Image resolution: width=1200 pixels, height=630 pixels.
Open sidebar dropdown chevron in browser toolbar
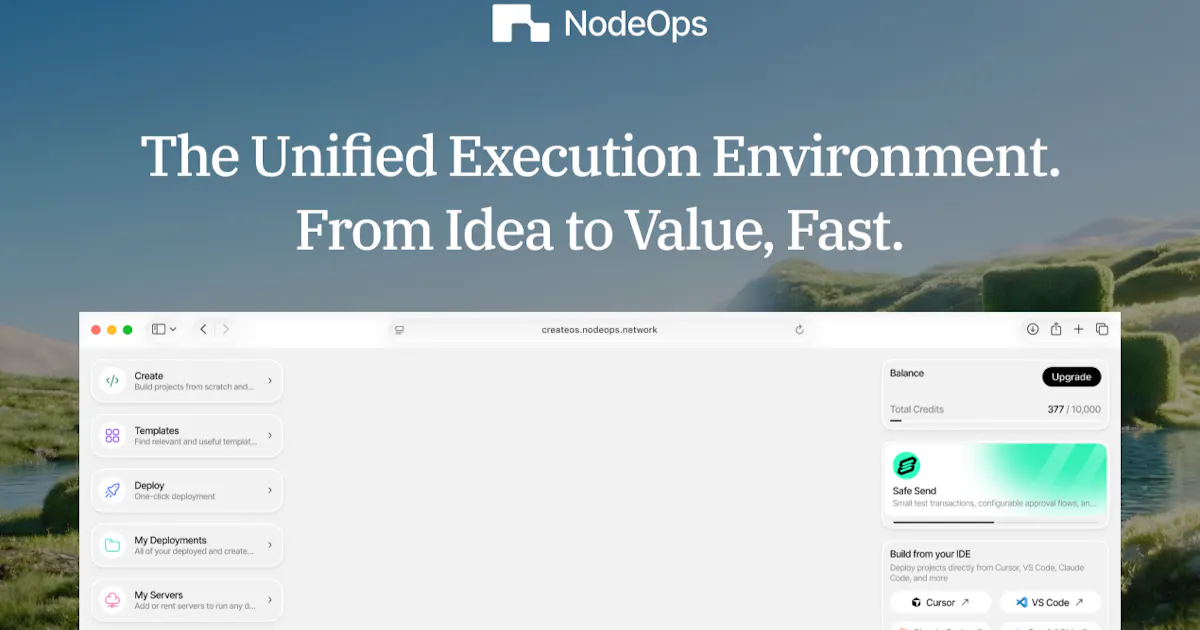click(x=173, y=329)
